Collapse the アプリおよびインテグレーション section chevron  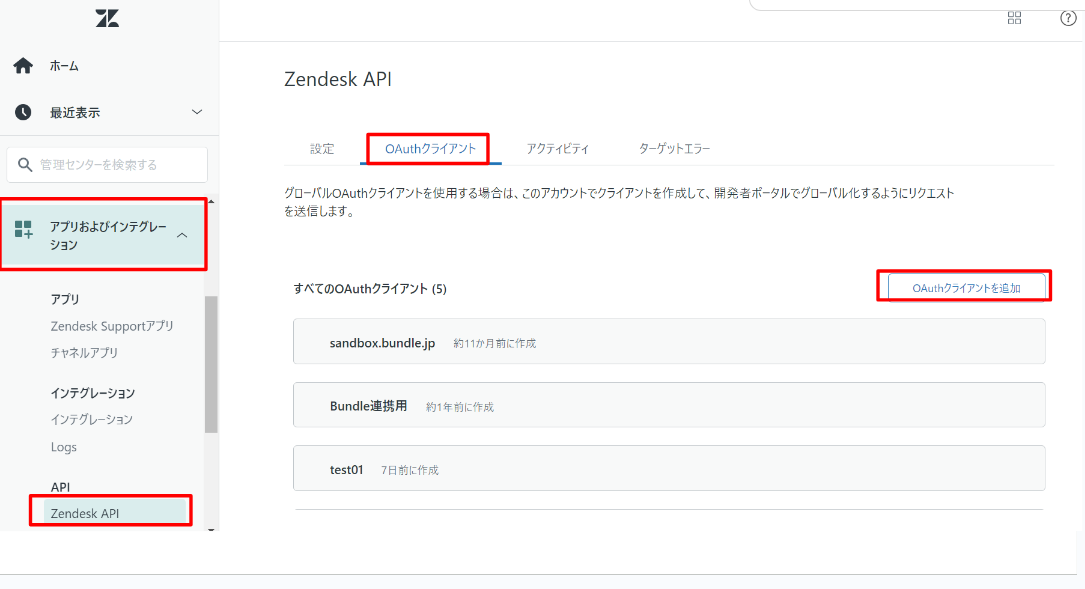(182, 235)
